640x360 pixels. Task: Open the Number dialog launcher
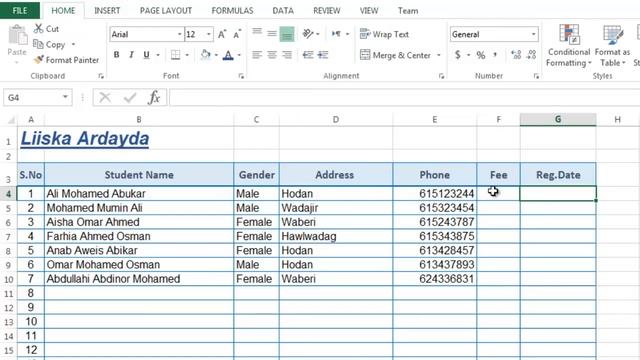(x=536, y=76)
